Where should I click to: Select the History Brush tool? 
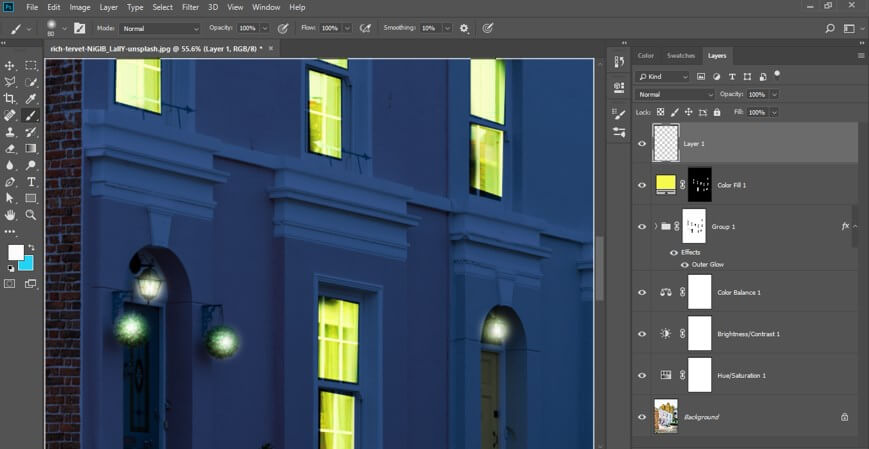click(x=31, y=132)
